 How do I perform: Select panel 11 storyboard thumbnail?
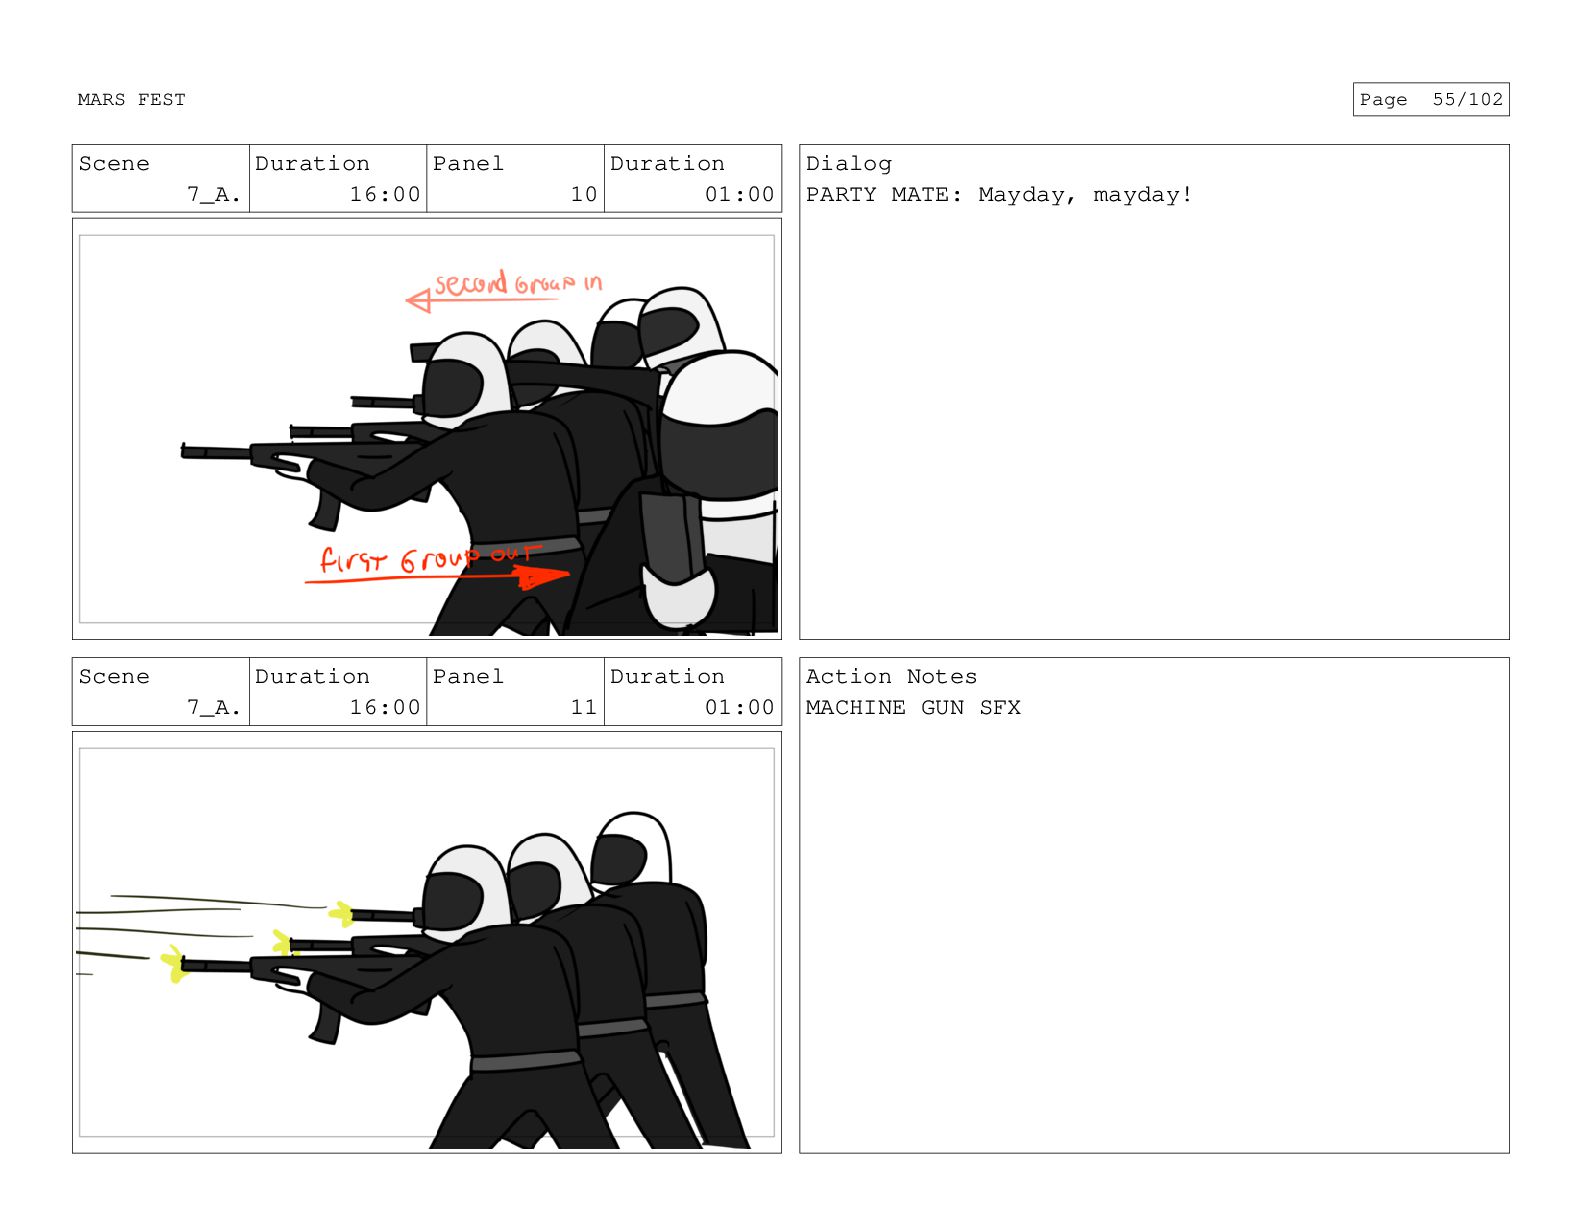click(427, 942)
